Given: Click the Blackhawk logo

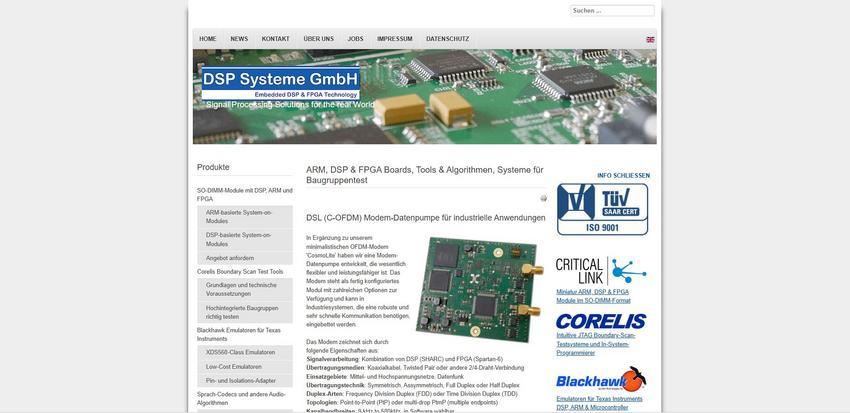Looking at the screenshot, I should point(601,379).
